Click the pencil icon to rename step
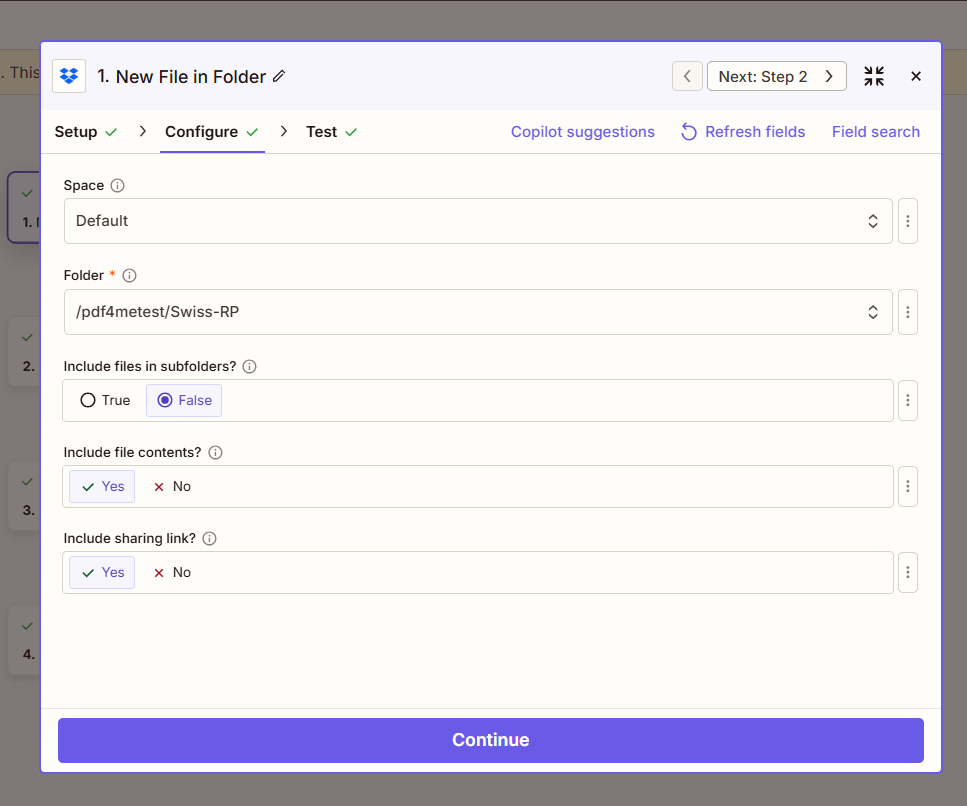Screen dimensions: 967x806 click(279, 76)
